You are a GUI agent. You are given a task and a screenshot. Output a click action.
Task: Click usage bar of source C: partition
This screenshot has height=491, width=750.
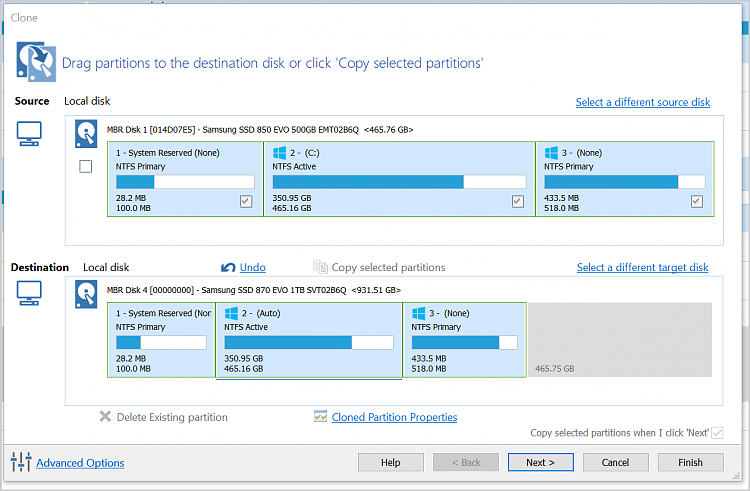[x=399, y=182]
